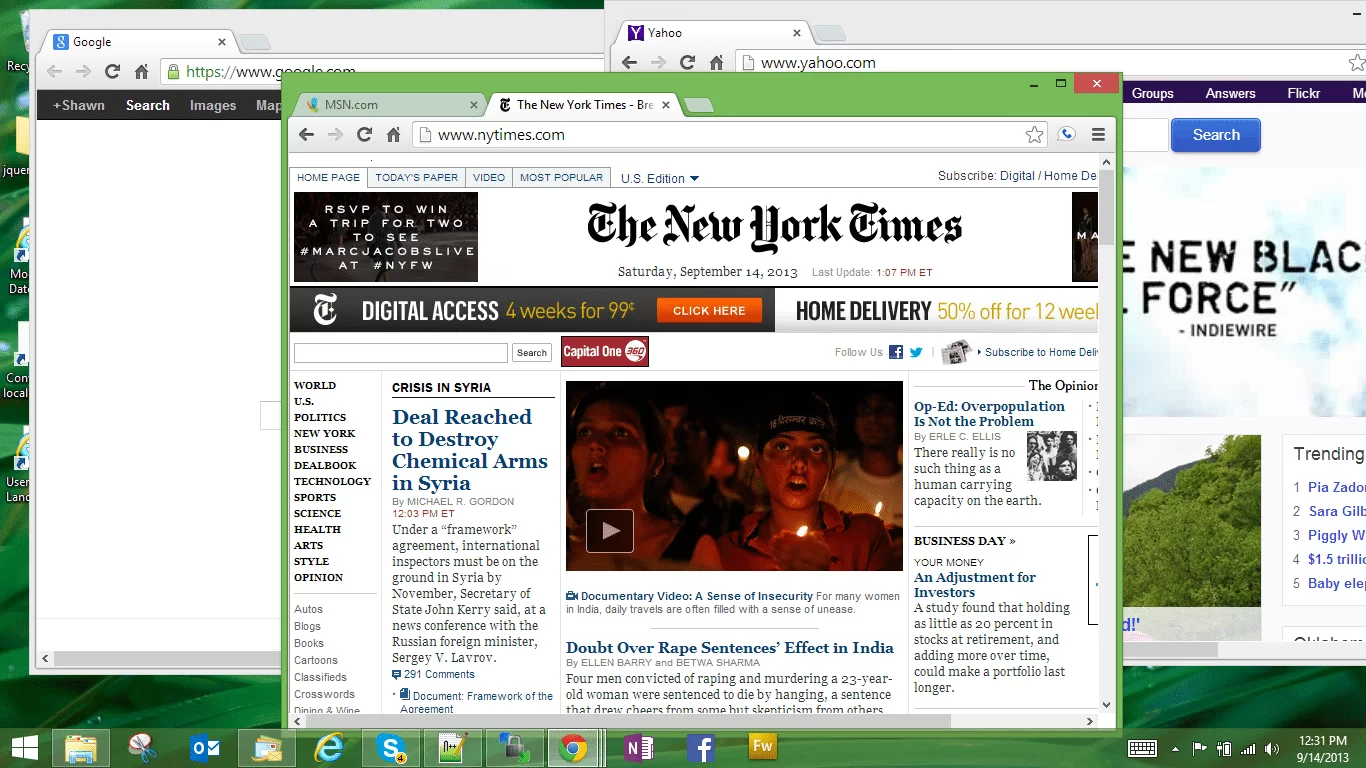Open the TODAY'S PAPER tab
Screen dimensions: 1366x768
tap(417, 177)
